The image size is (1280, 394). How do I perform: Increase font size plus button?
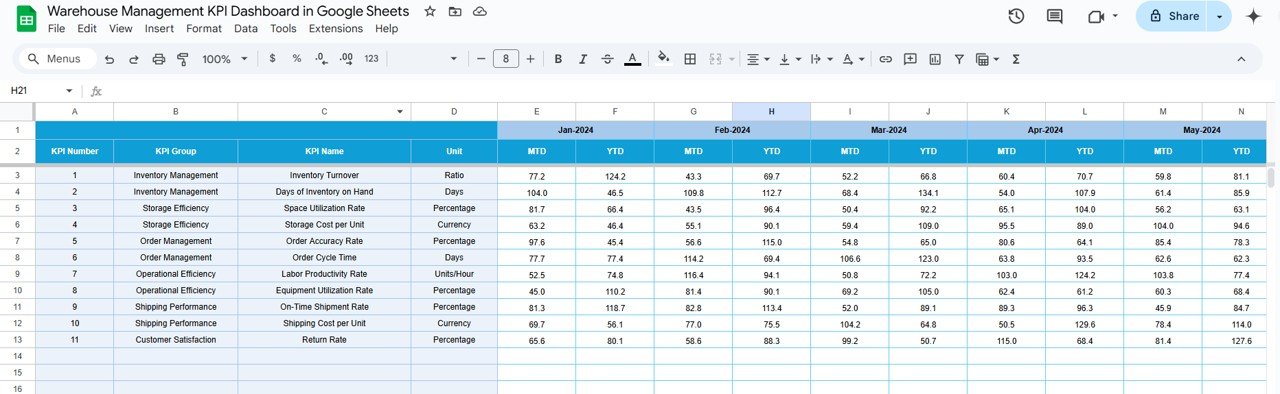point(530,59)
